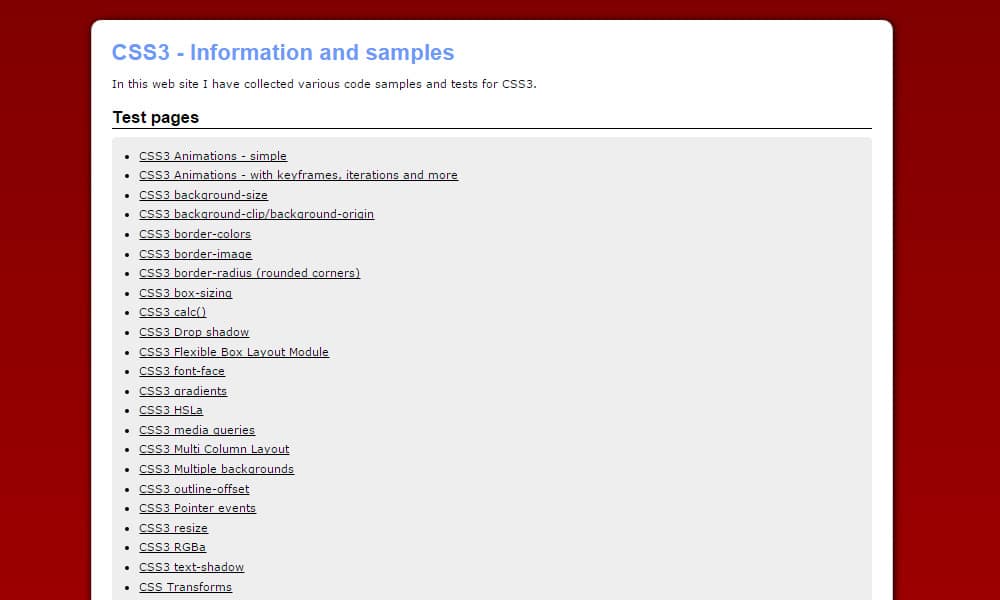
Task: Open CSS3 border-radius rounded corners page
Action: pos(249,273)
